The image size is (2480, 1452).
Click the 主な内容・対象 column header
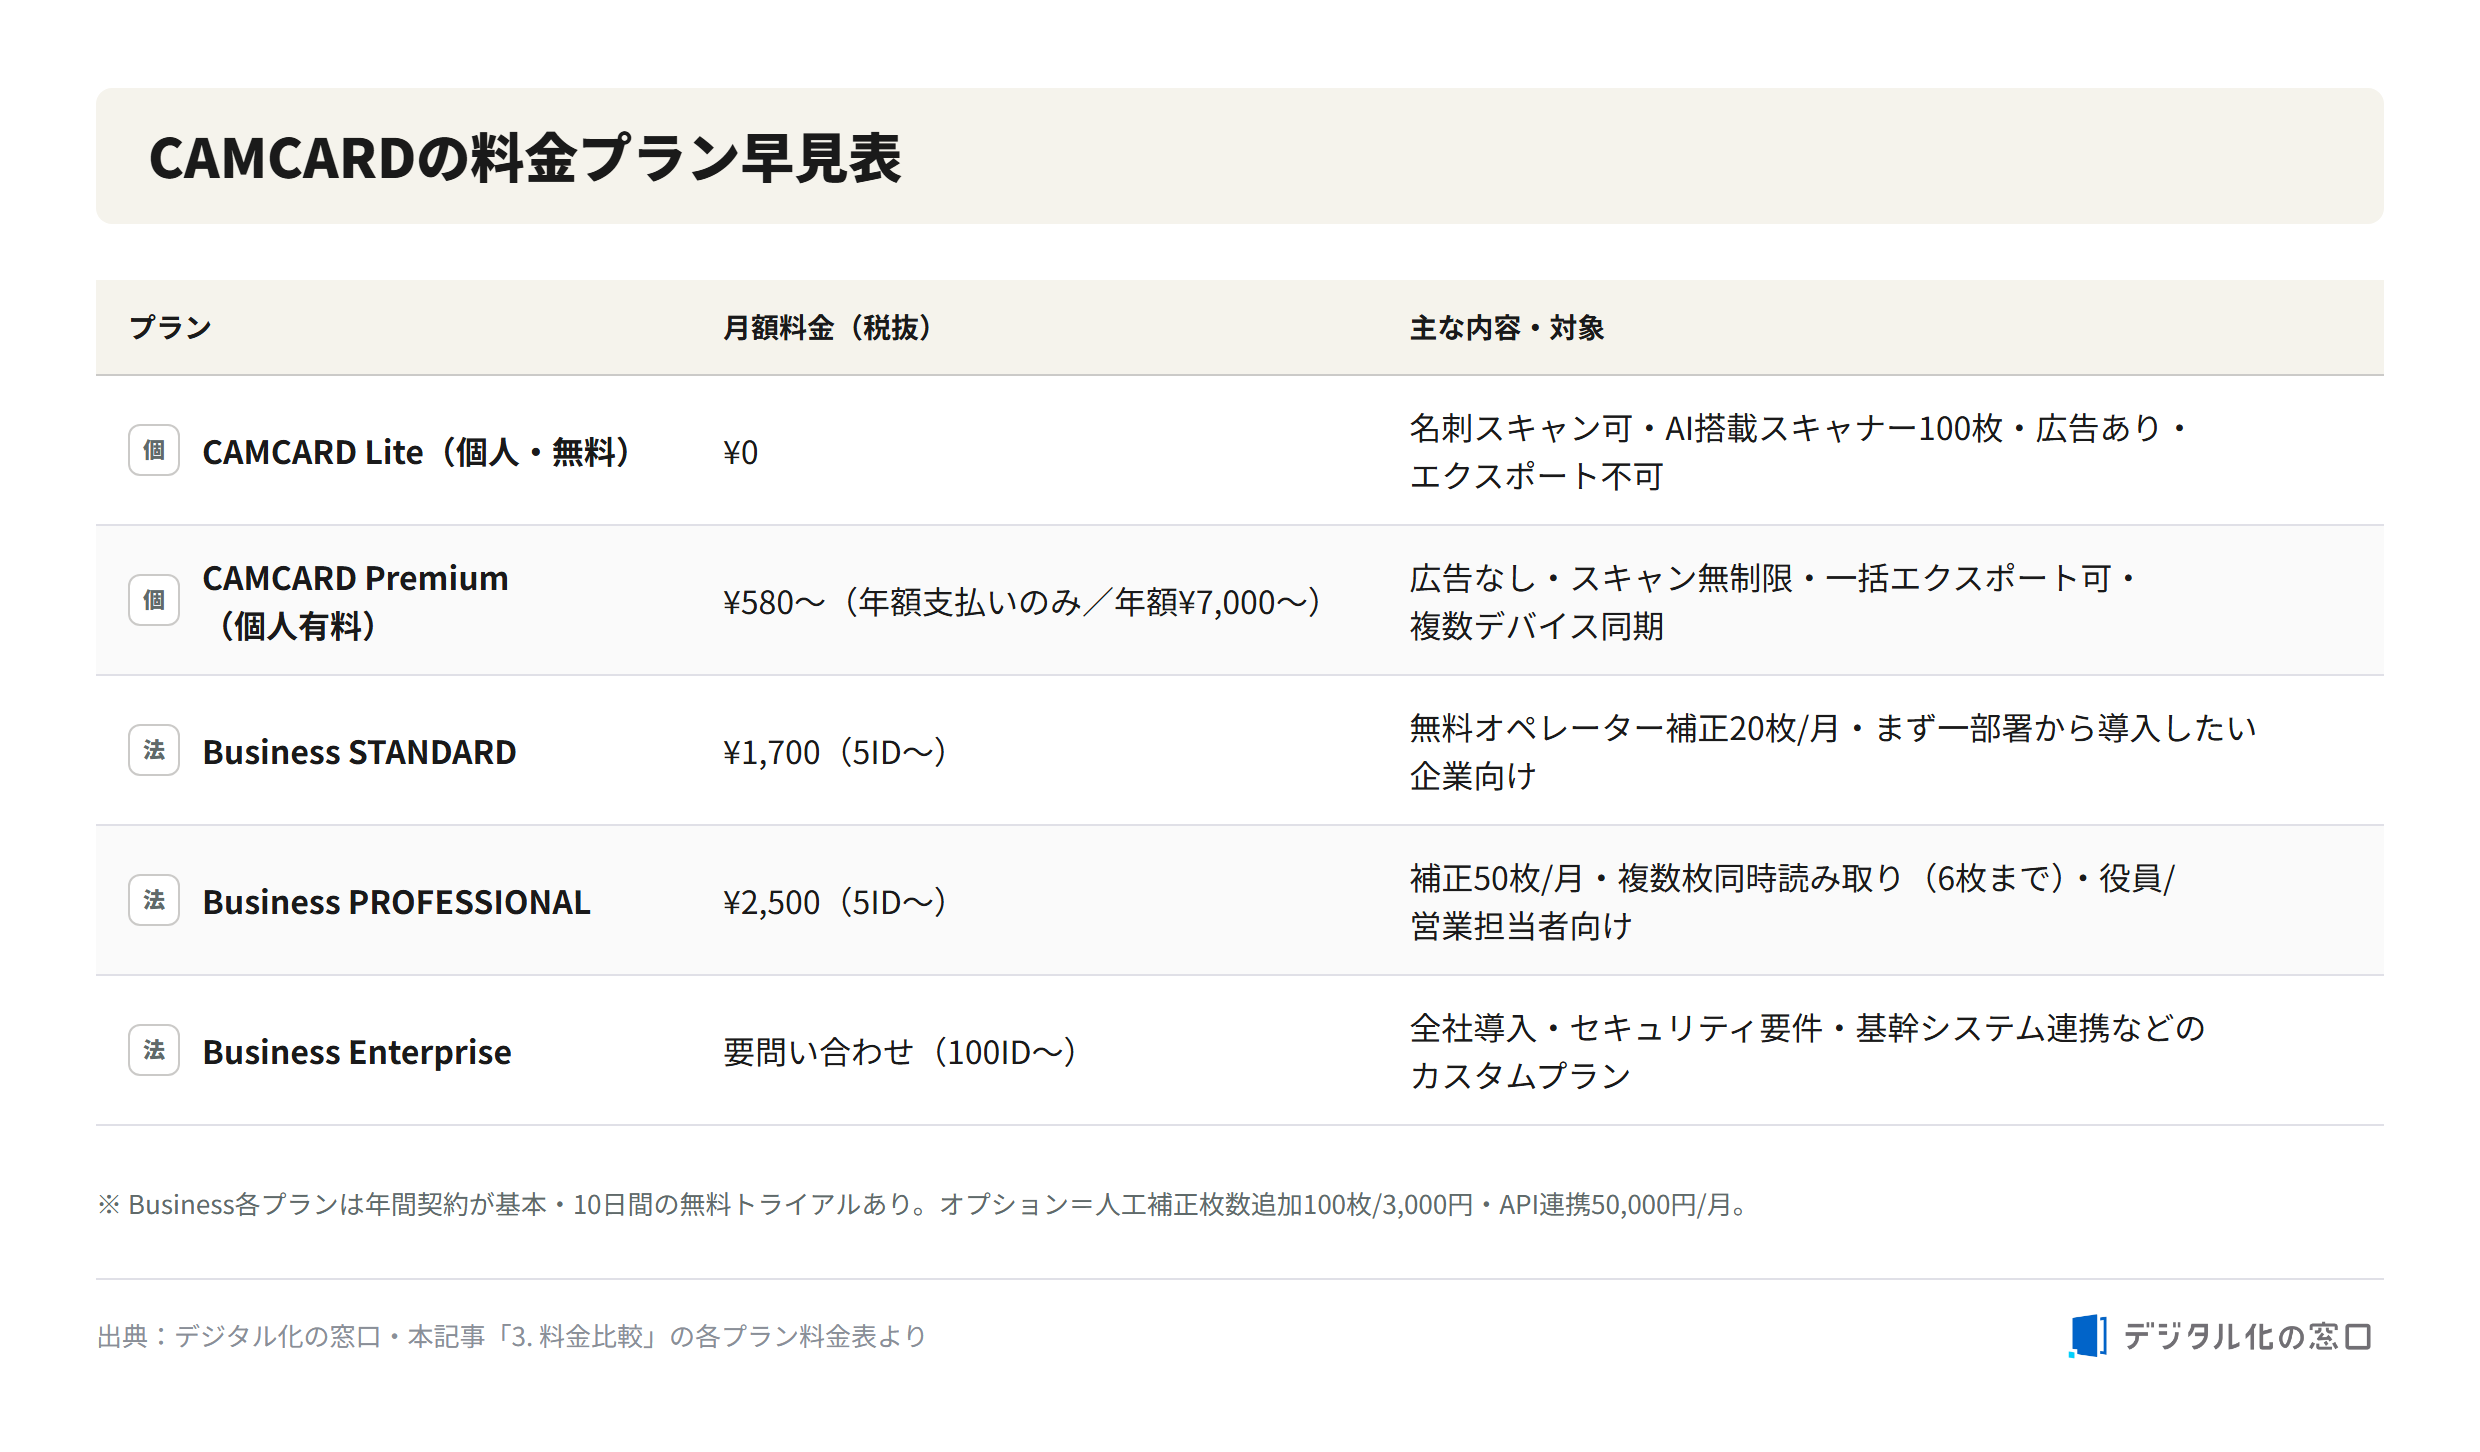(x=1507, y=327)
